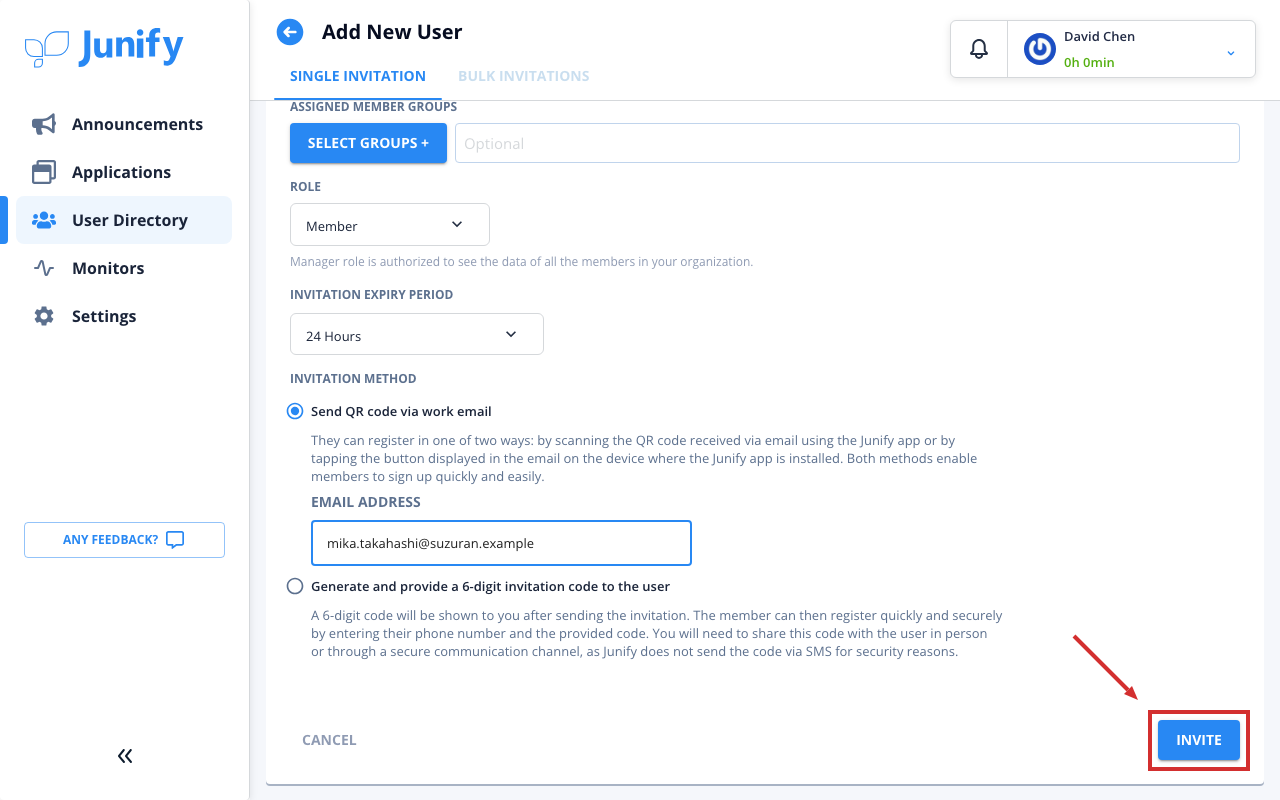This screenshot has height=800, width=1280.
Task: Open Settings in the sidebar
Action: coord(124,316)
